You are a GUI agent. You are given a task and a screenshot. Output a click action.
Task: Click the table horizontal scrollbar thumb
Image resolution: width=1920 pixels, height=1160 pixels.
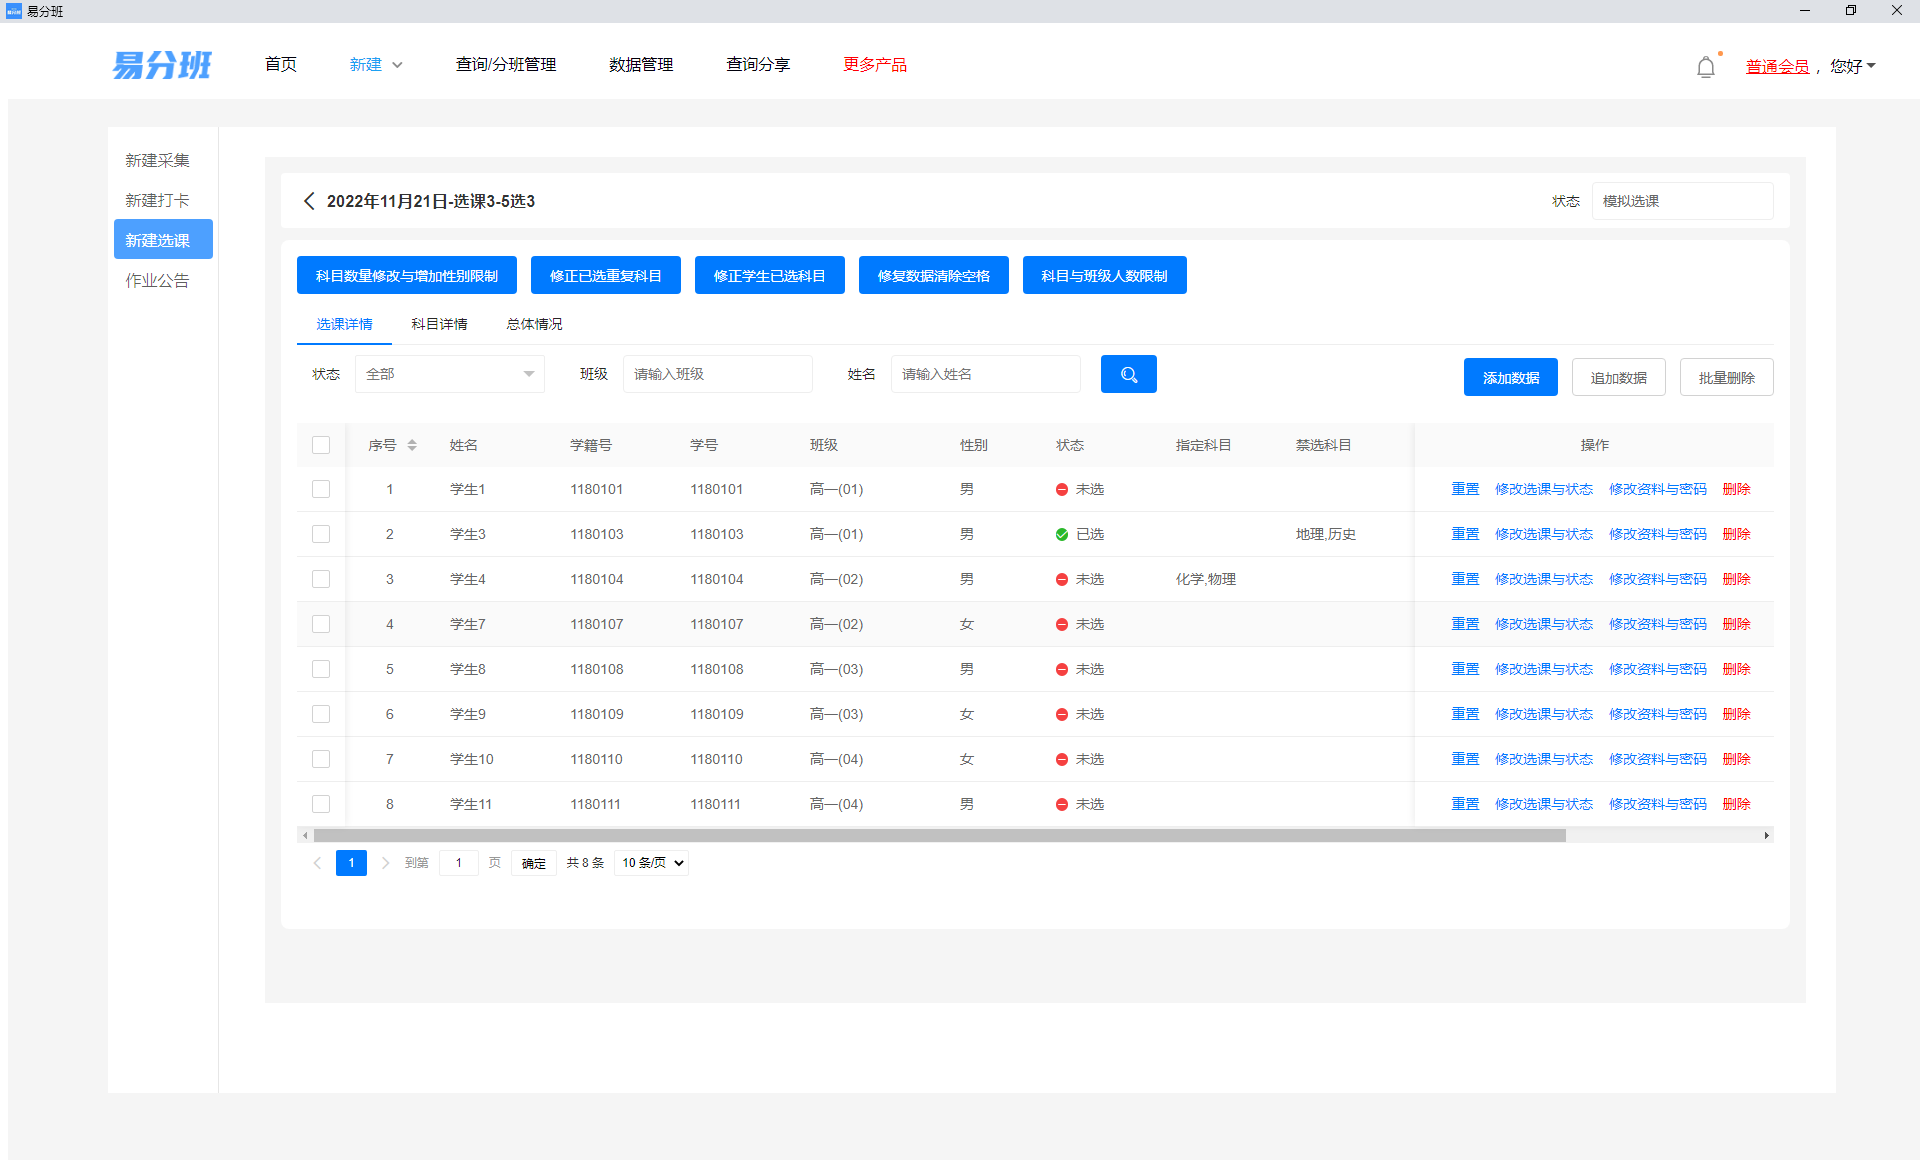click(x=940, y=835)
